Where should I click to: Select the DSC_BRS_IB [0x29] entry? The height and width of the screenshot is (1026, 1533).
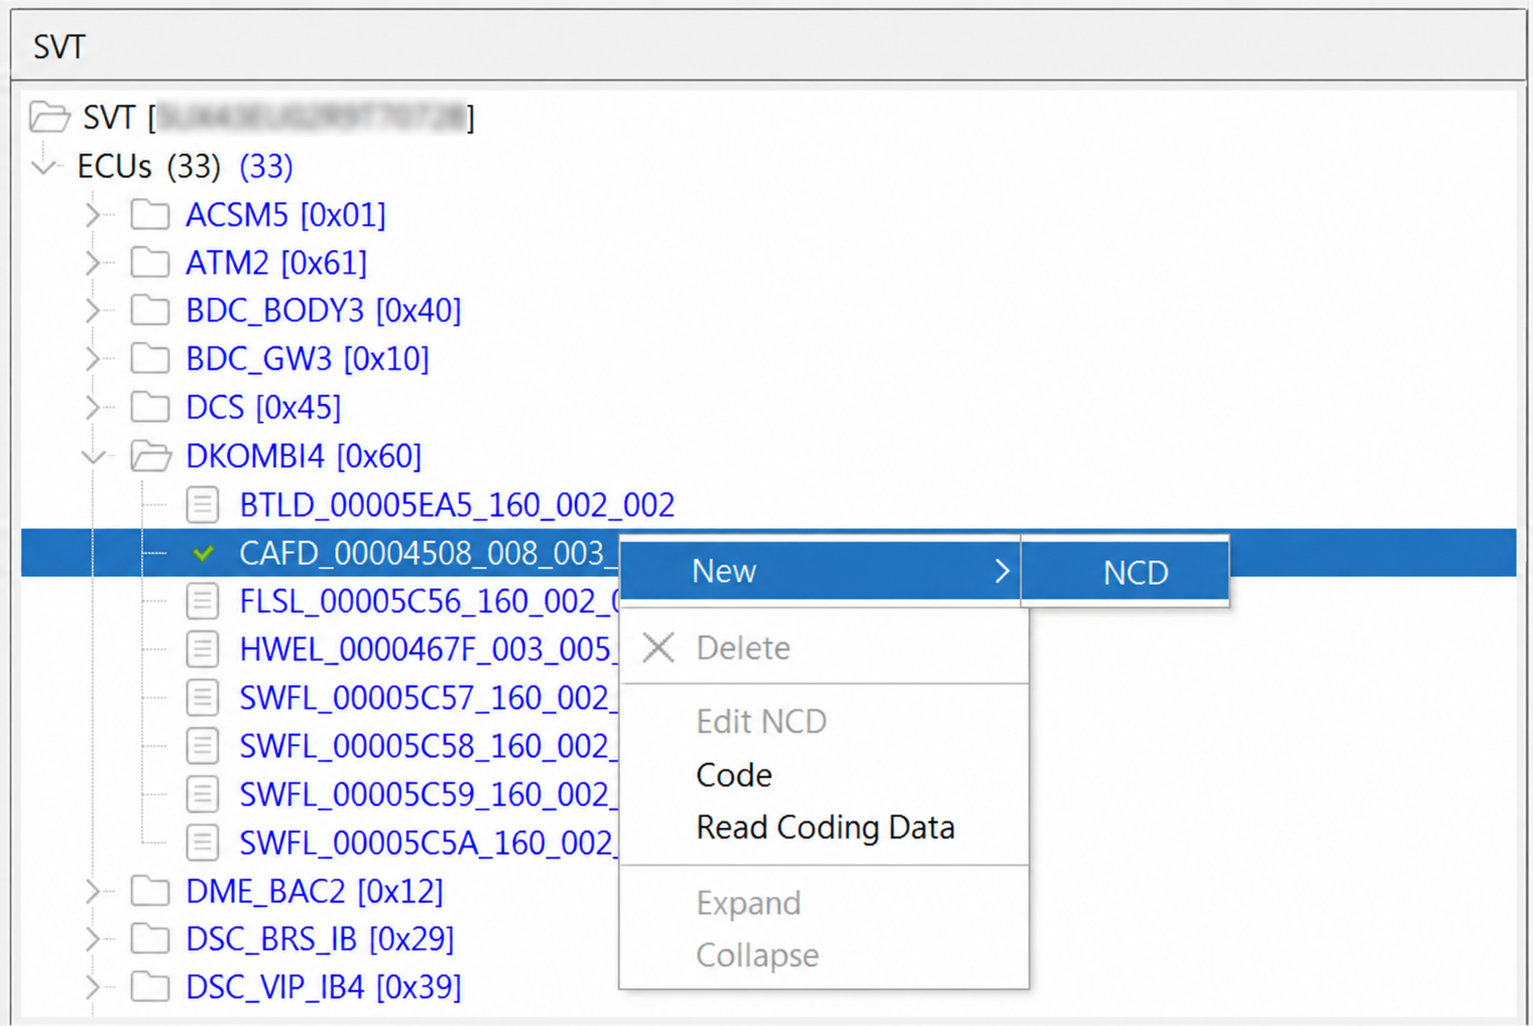click(320, 939)
